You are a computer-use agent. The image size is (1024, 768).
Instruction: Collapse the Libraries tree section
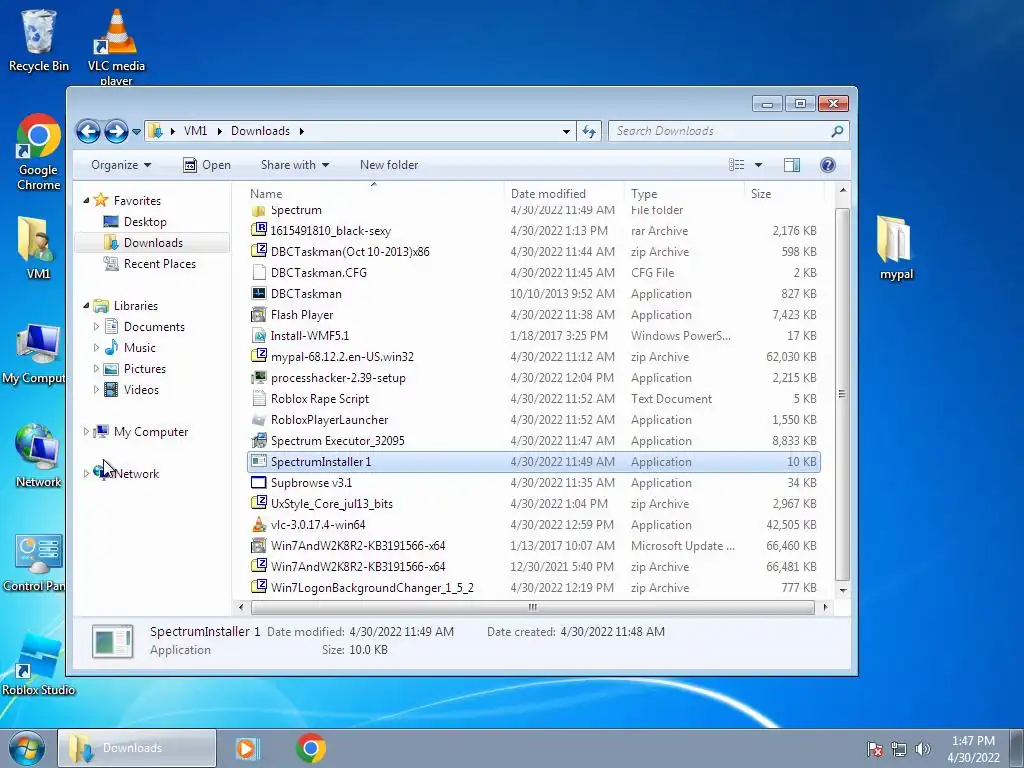point(86,306)
